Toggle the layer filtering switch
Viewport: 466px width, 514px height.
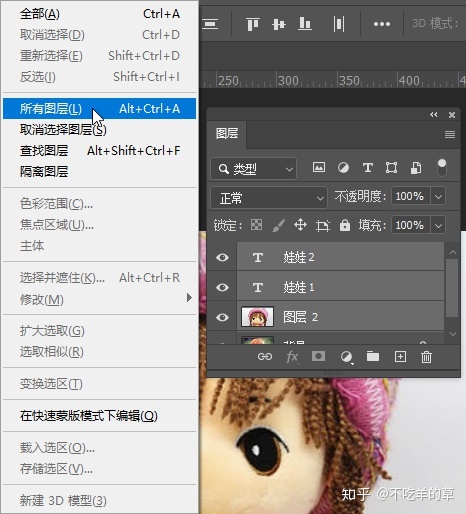[x=442, y=167]
